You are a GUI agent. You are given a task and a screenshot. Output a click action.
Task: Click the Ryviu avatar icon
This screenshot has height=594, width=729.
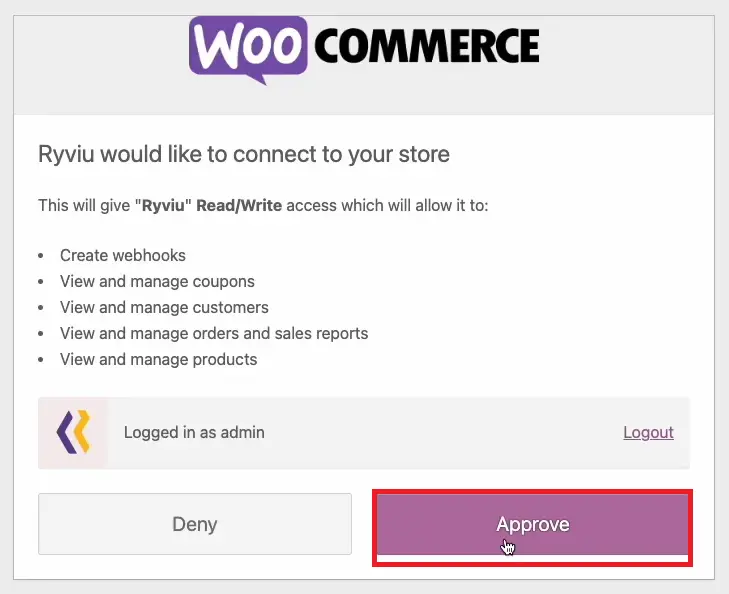tap(73, 432)
